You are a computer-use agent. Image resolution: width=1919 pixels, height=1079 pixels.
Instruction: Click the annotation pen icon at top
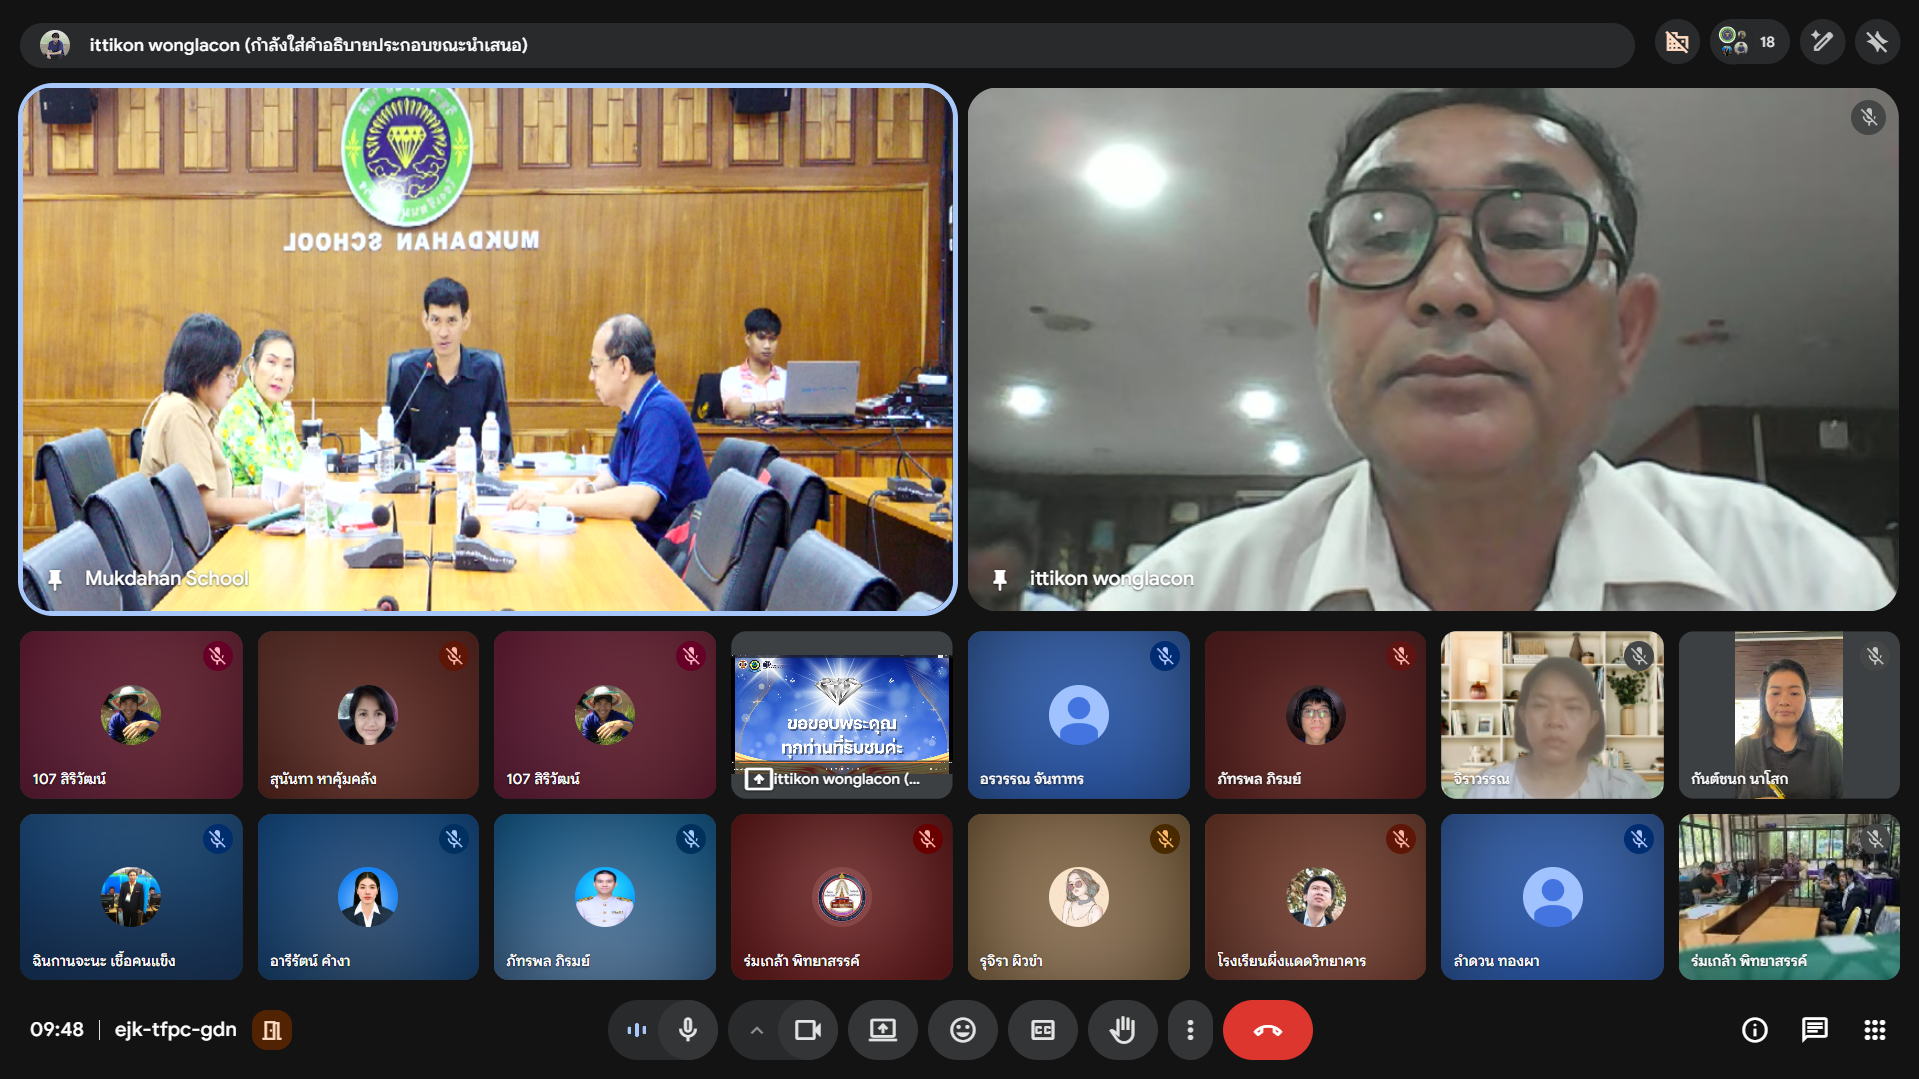[x=1822, y=42]
